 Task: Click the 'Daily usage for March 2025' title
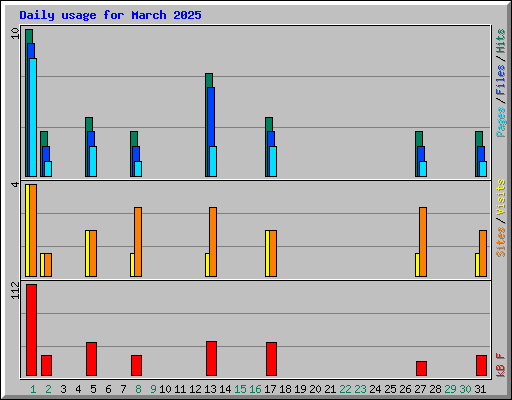(x=110, y=15)
